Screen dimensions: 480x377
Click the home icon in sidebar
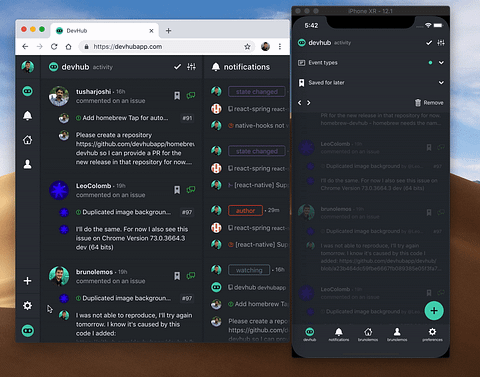[27, 140]
